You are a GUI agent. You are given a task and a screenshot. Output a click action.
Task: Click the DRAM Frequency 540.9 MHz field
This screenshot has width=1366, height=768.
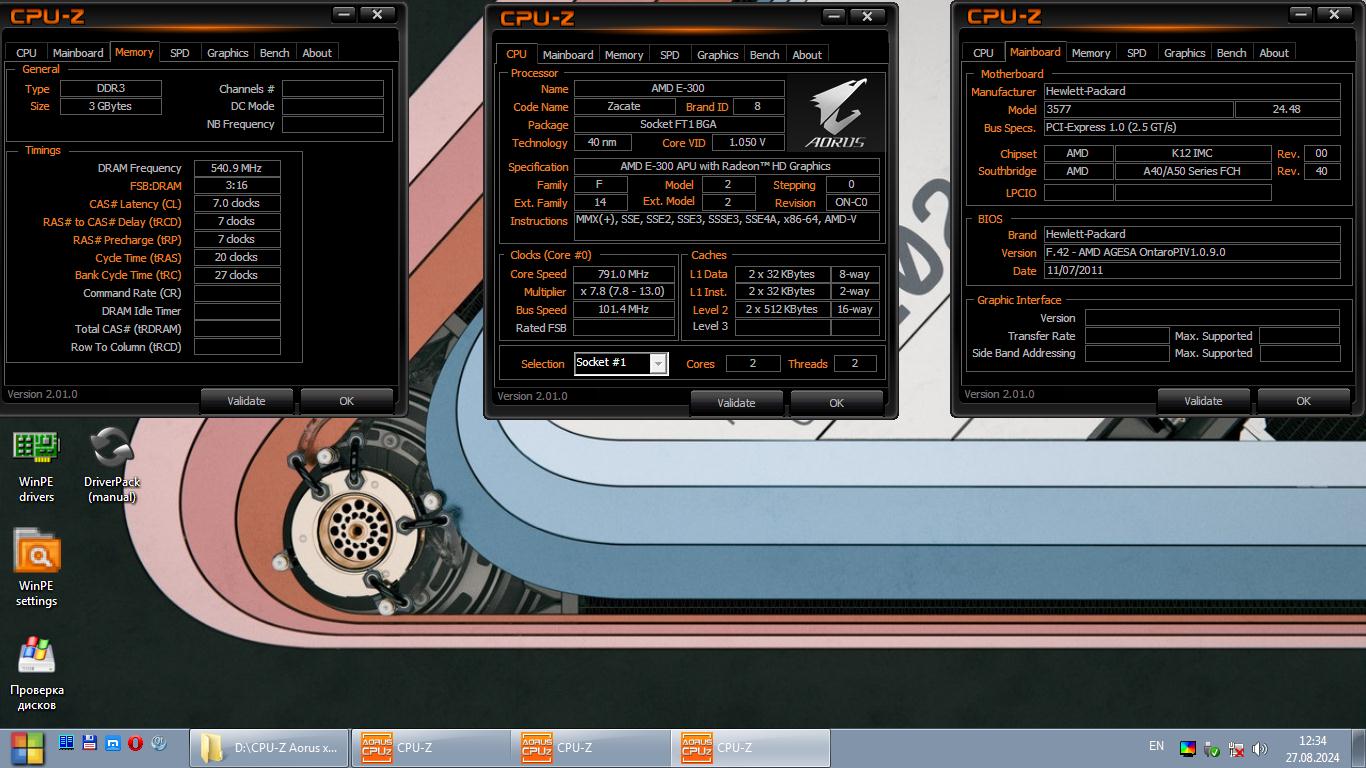pos(237,168)
